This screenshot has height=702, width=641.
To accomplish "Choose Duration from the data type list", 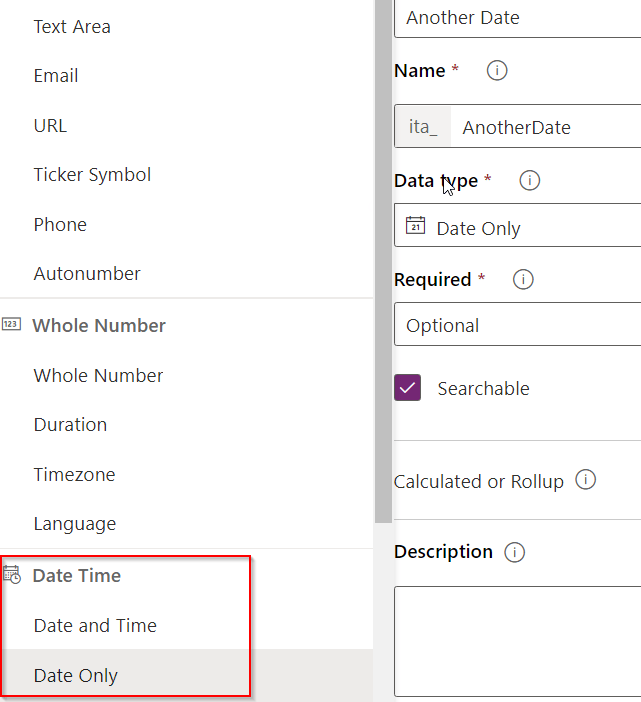I will click(x=70, y=425).
